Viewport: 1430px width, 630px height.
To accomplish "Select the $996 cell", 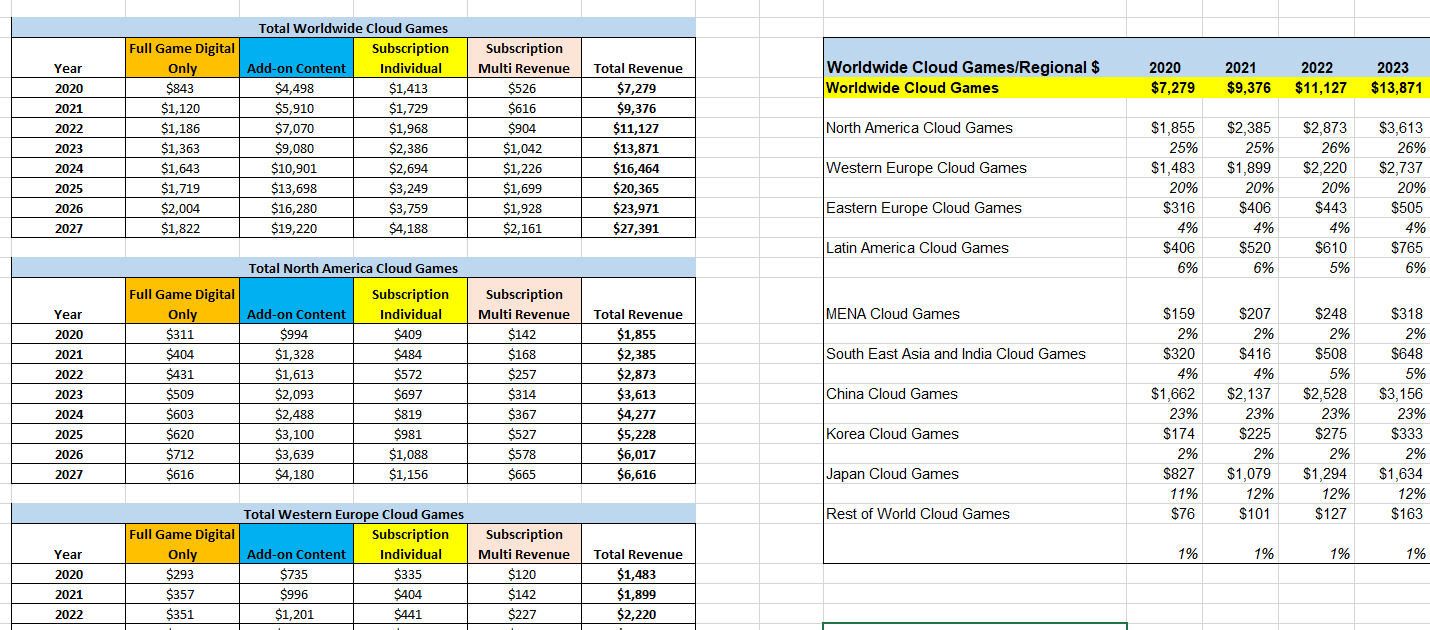I will click(x=296, y=594).
